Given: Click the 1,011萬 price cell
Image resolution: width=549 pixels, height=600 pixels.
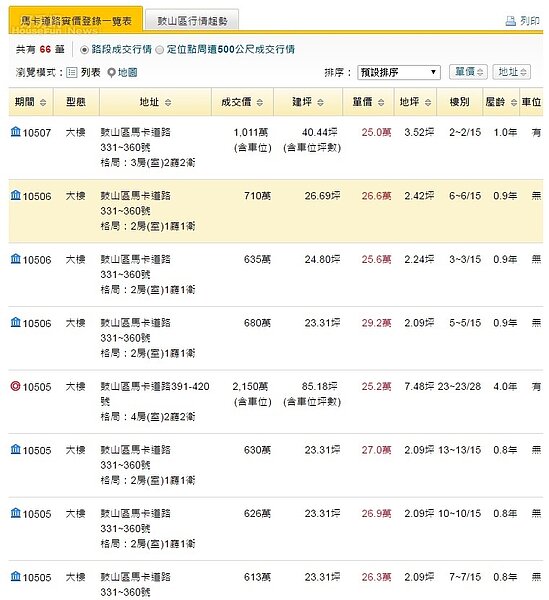Looking at the screenshot, I should [x=251, y=132].
